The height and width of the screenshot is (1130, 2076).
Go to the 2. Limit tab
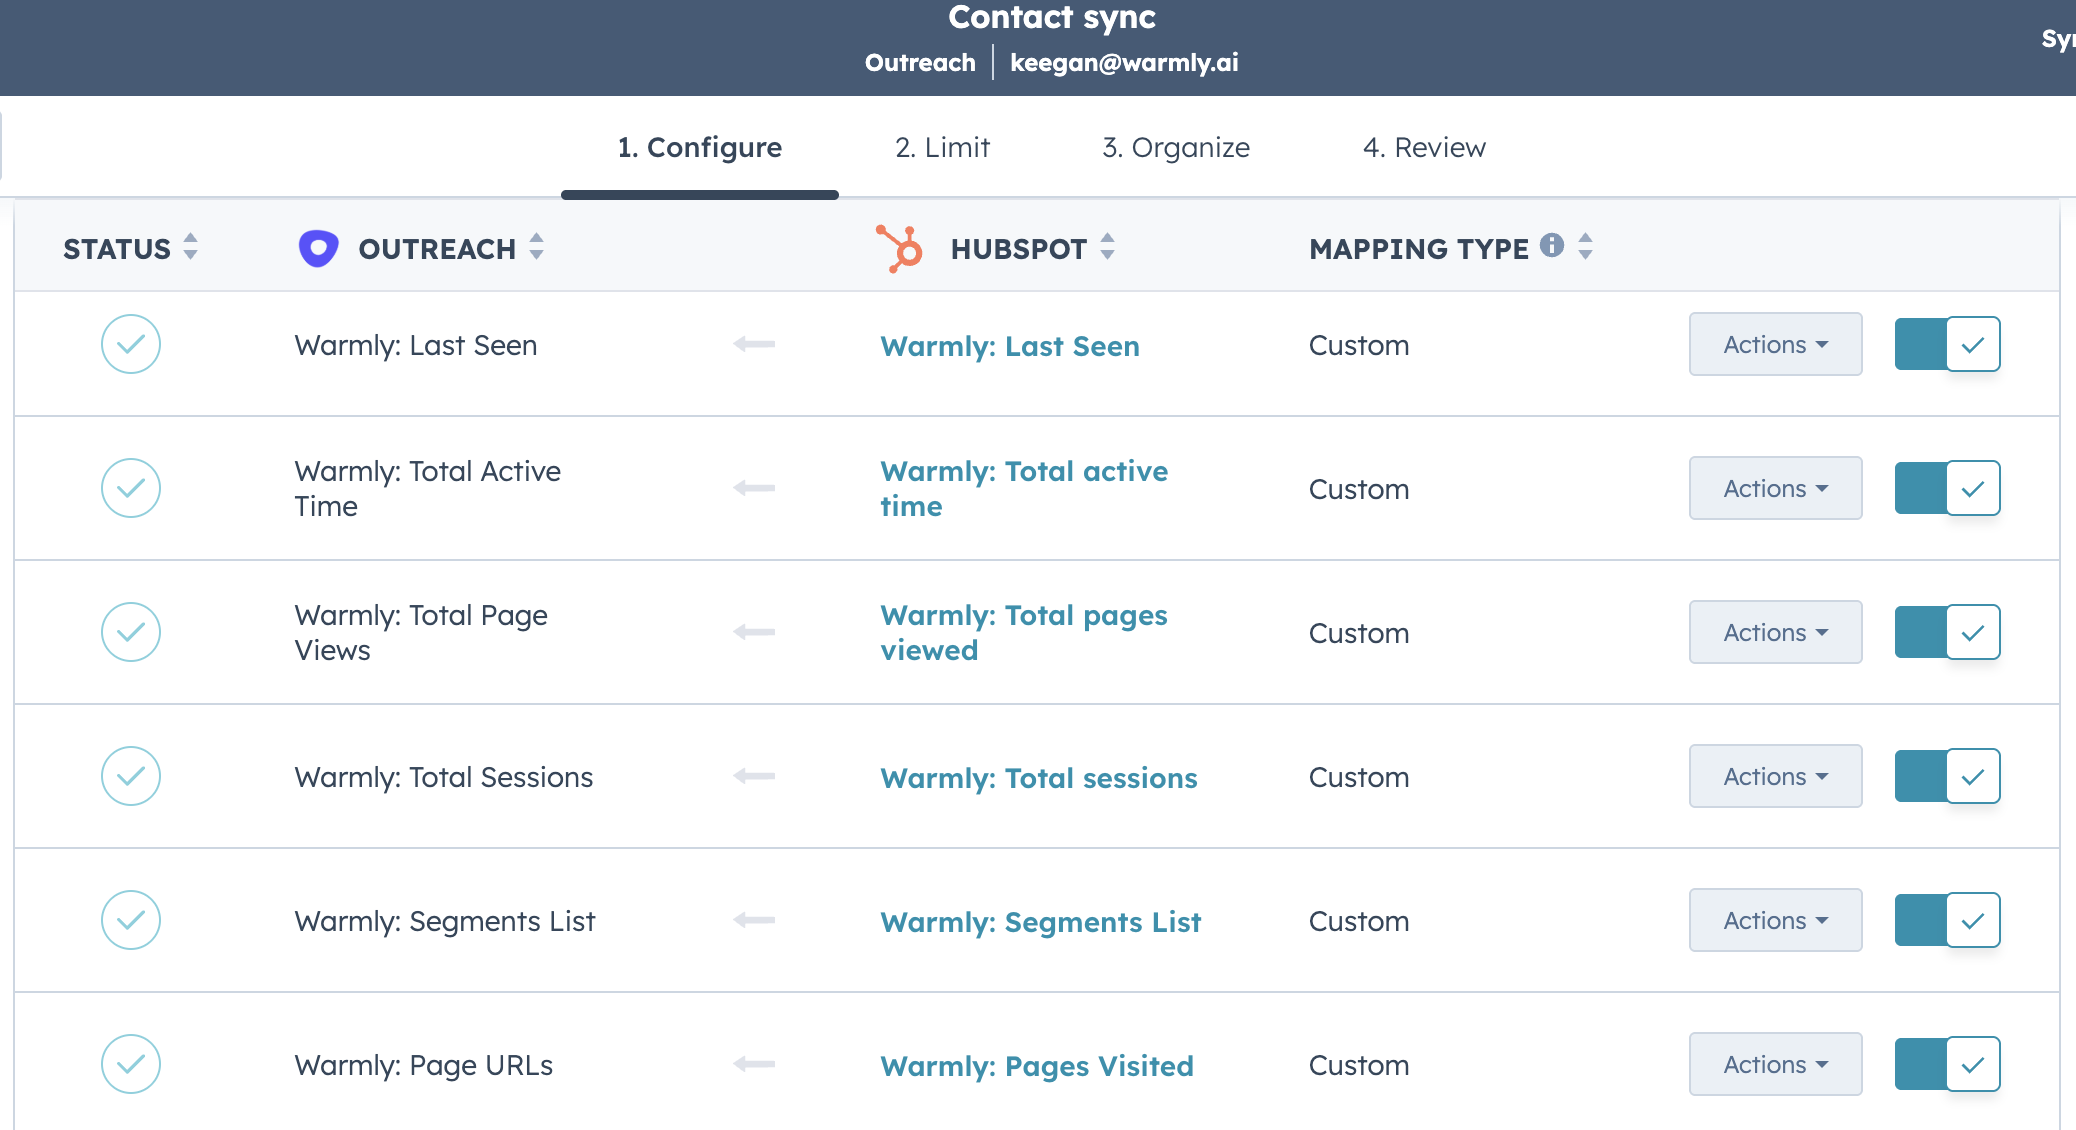942,148
